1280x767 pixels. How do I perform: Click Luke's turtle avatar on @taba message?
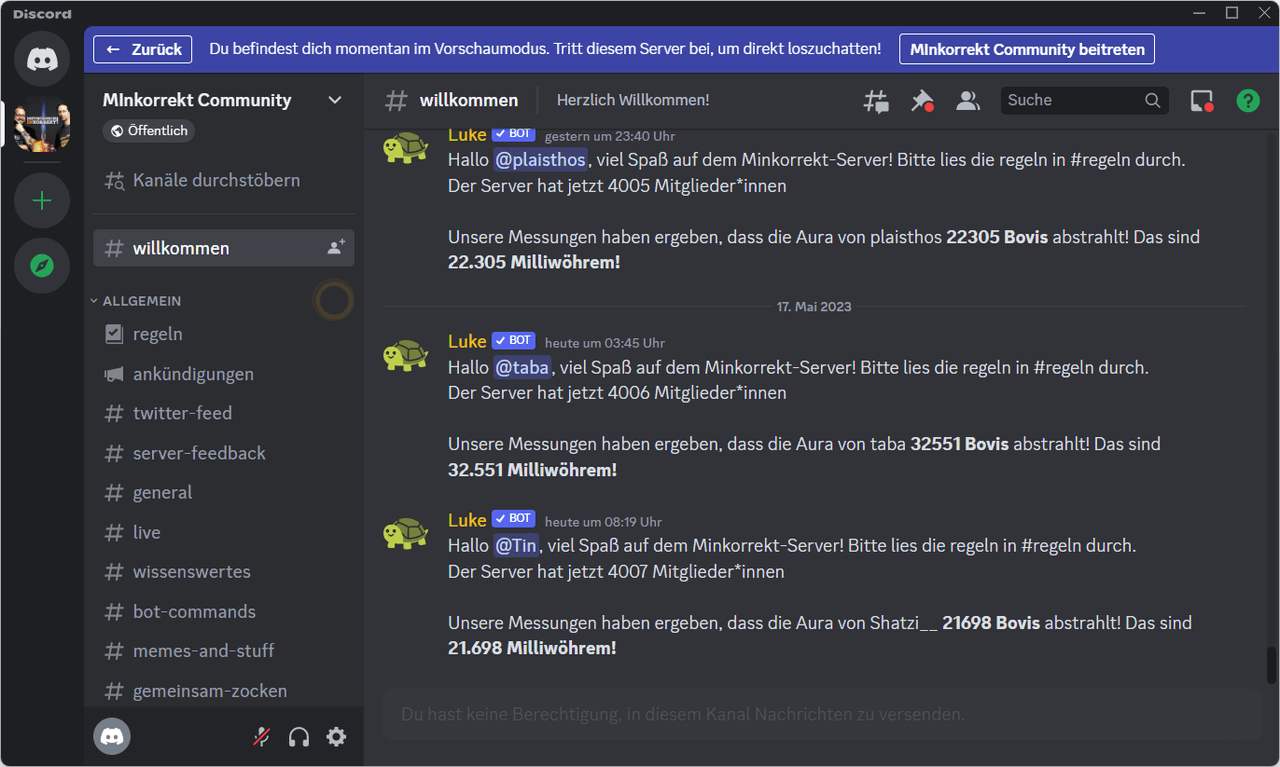(x=406, y=354)
